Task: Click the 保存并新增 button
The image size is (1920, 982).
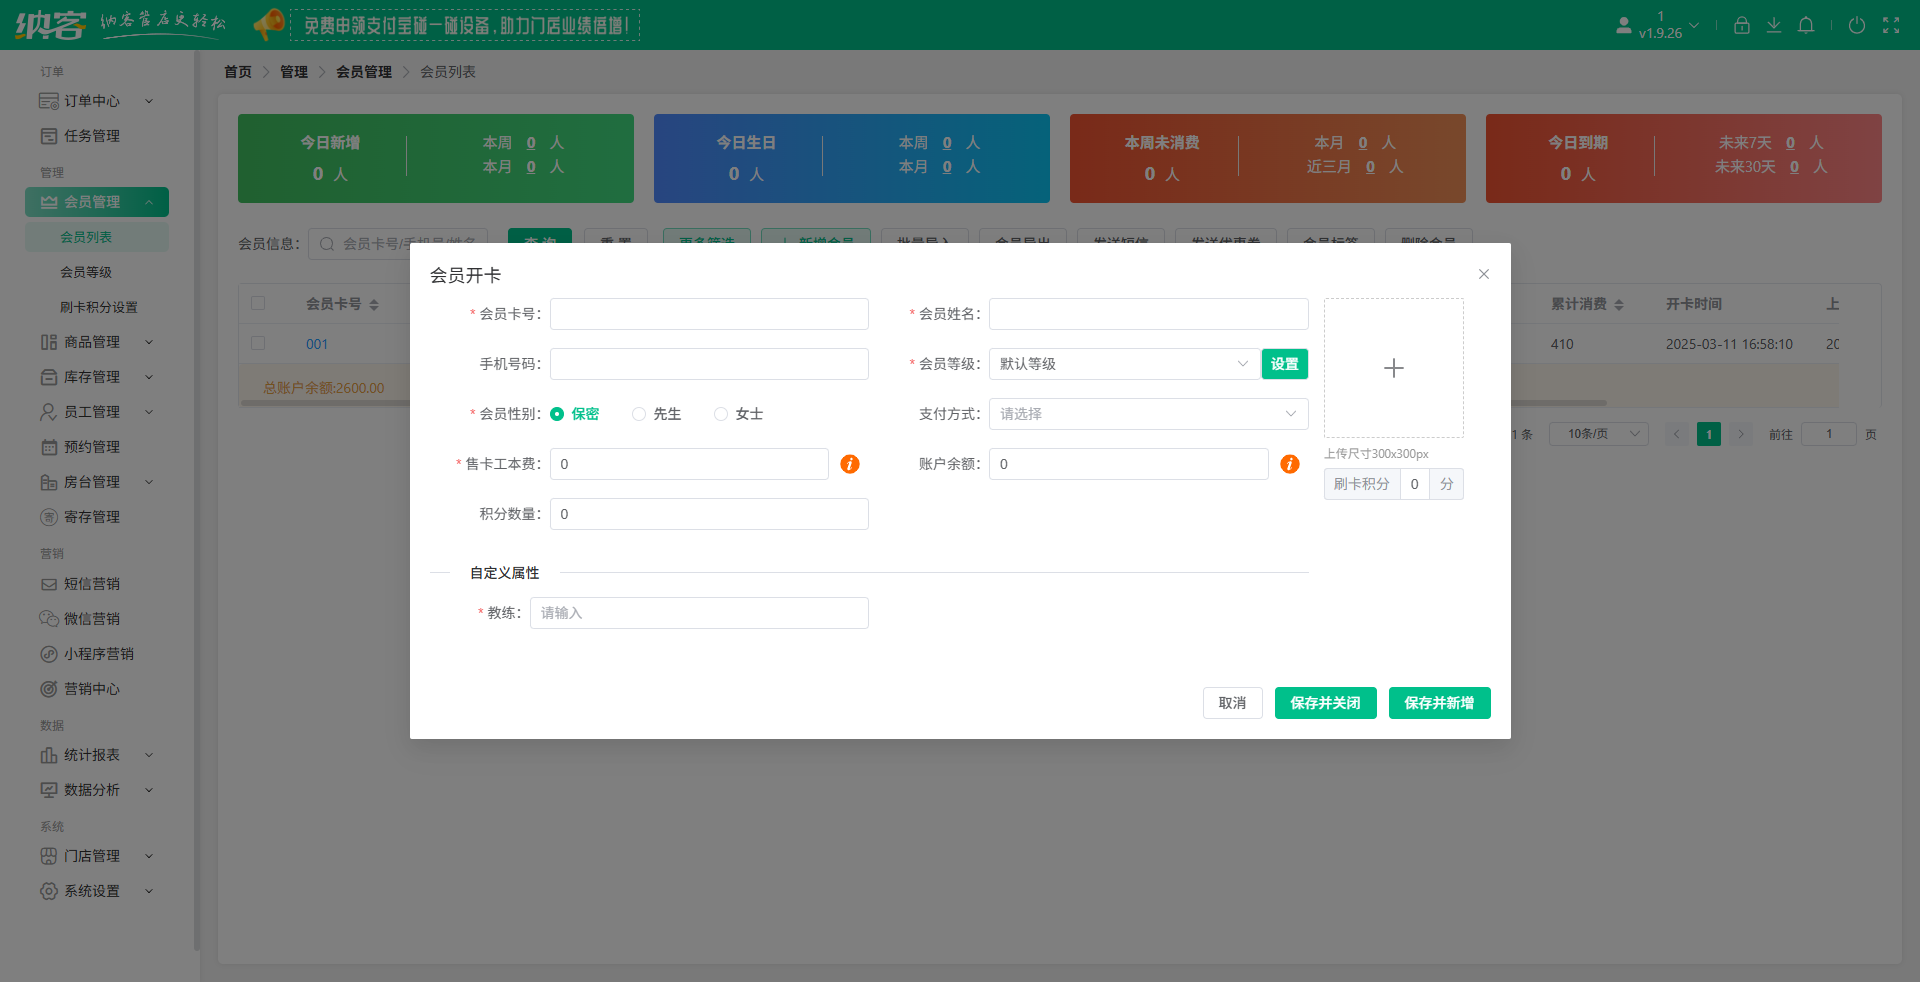Action: click(1439, 703)
